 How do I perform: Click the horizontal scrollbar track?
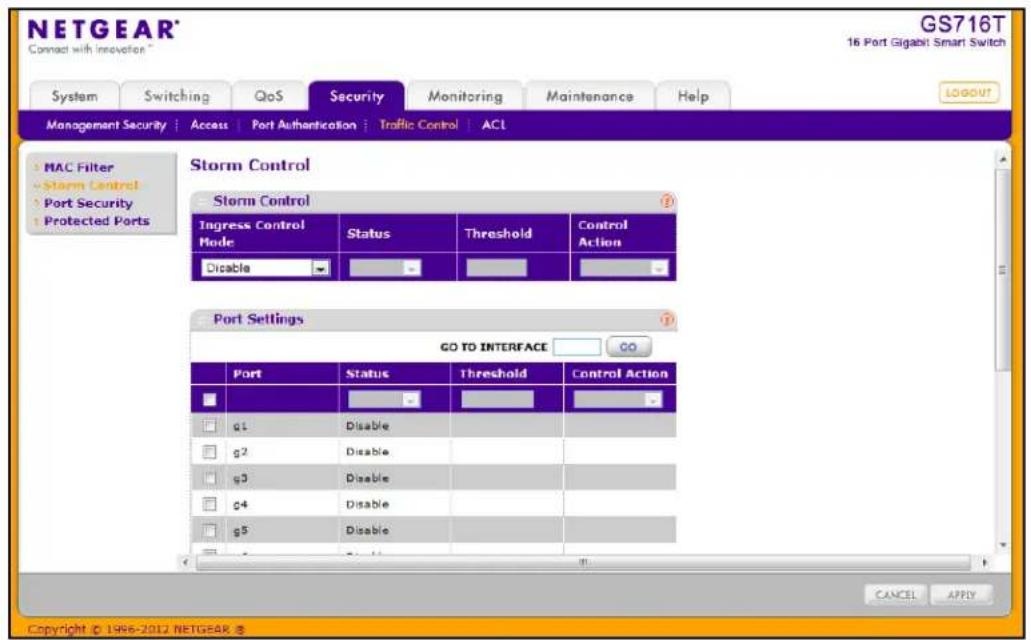[x=583, y=562]
